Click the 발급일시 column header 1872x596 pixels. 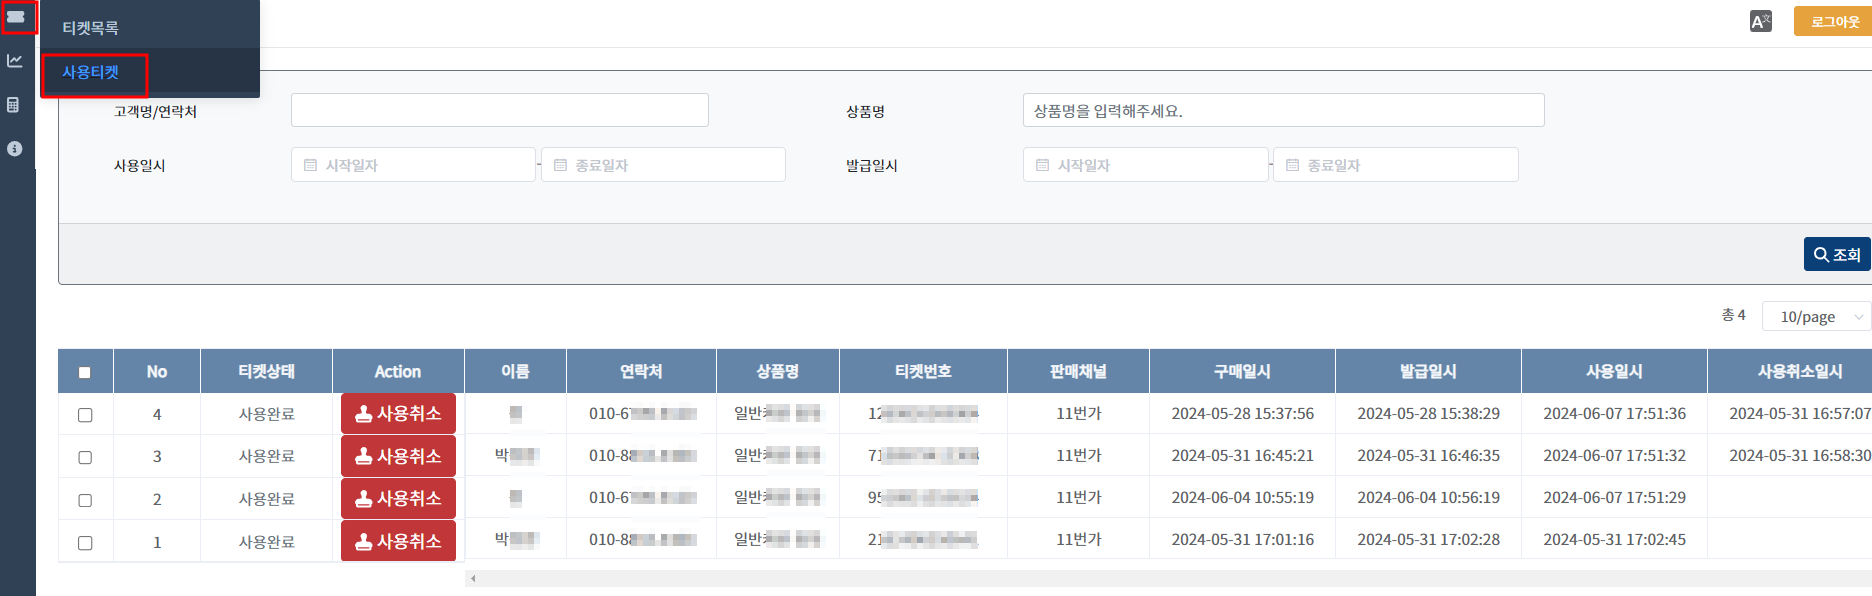click(1428, 371)
